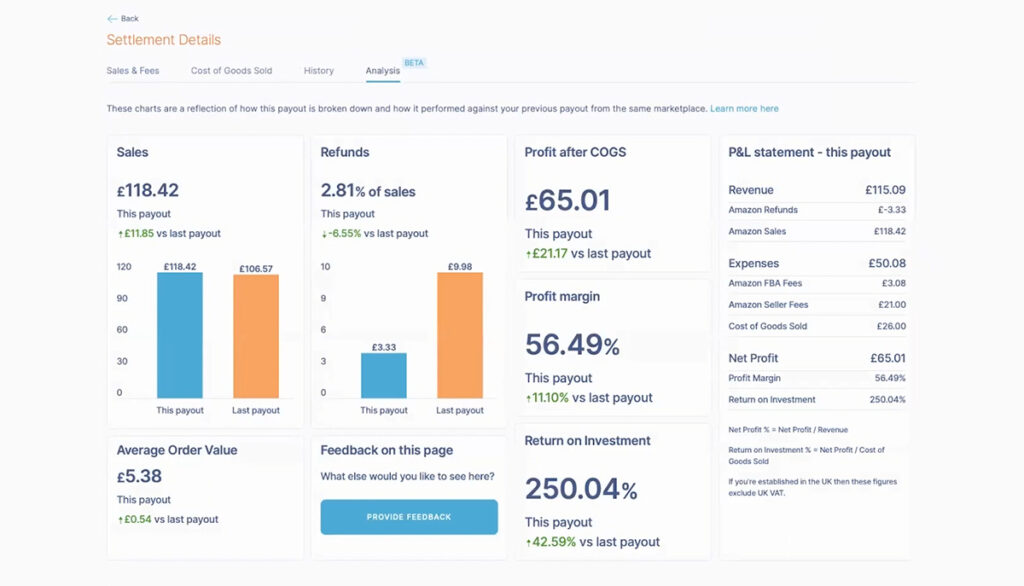Select Amazon FBA Fees row in P&L
Image resolution: width=1024 pixels, height=586 pixels.
[816, 284]
